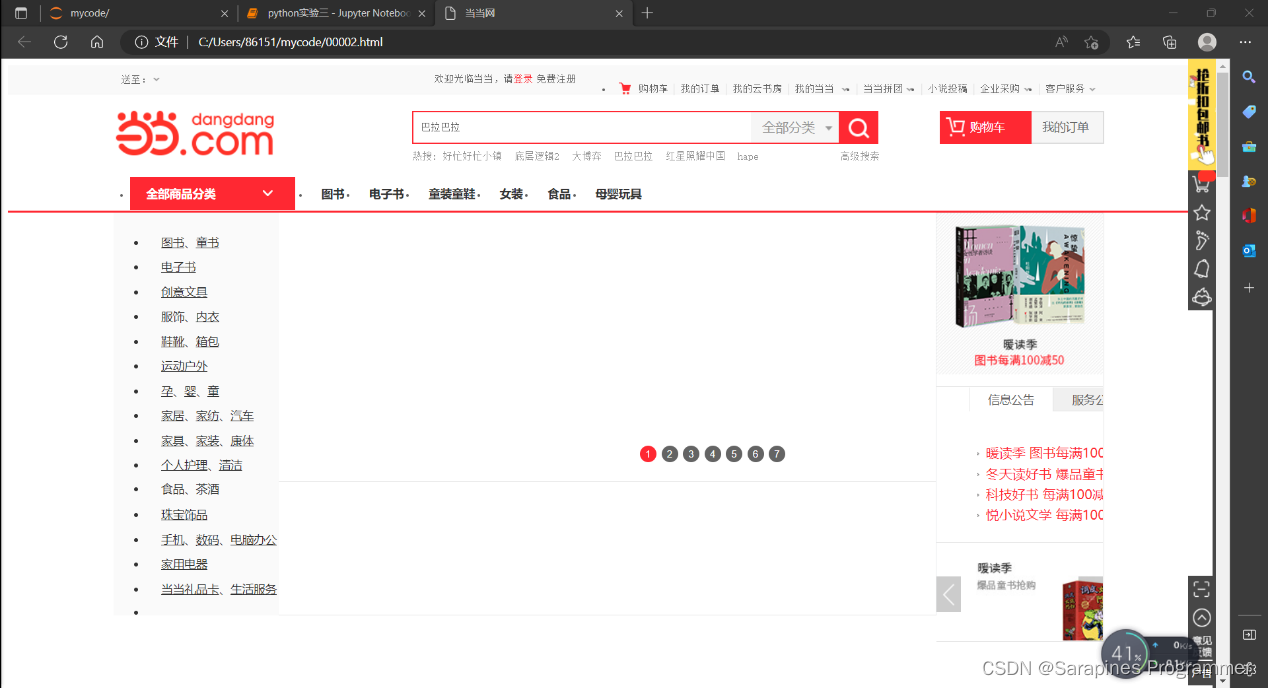Image resolution: width=1268 pixels, height=688 pixels.
Task: Open the floating sidebar bell notification icon
Action: pos(1202,268)
